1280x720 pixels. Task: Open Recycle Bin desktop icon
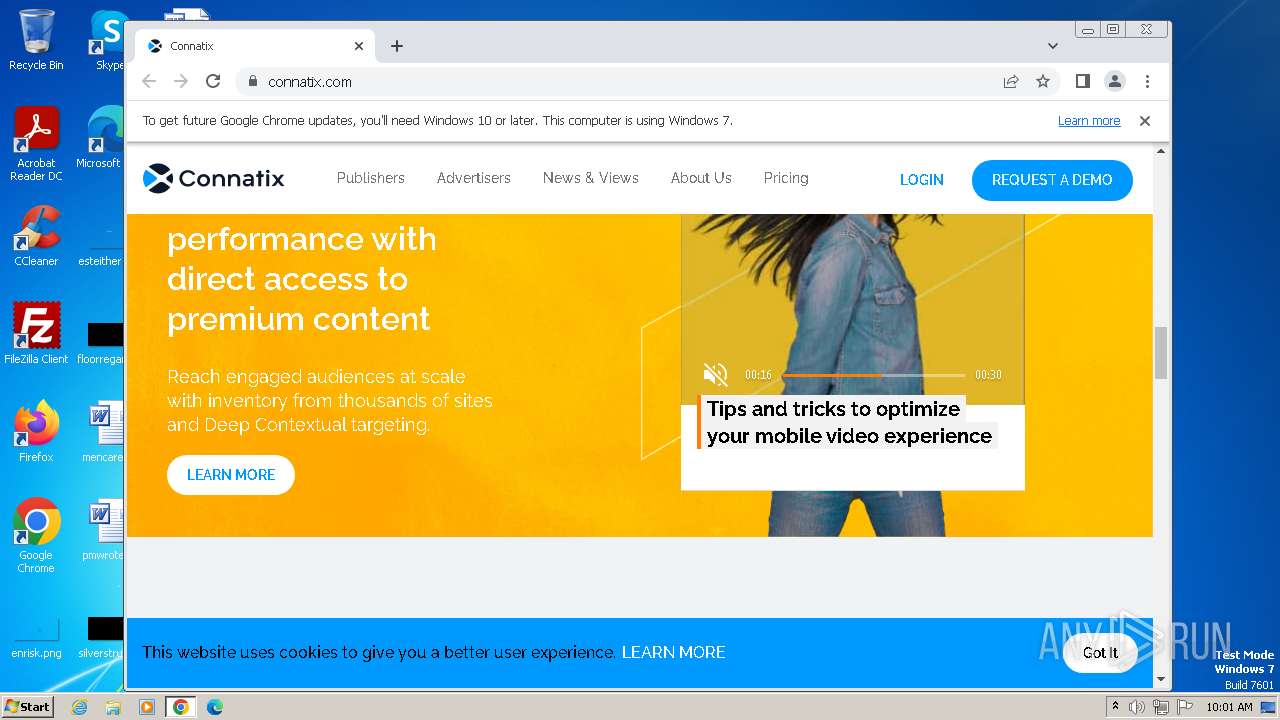36,40
